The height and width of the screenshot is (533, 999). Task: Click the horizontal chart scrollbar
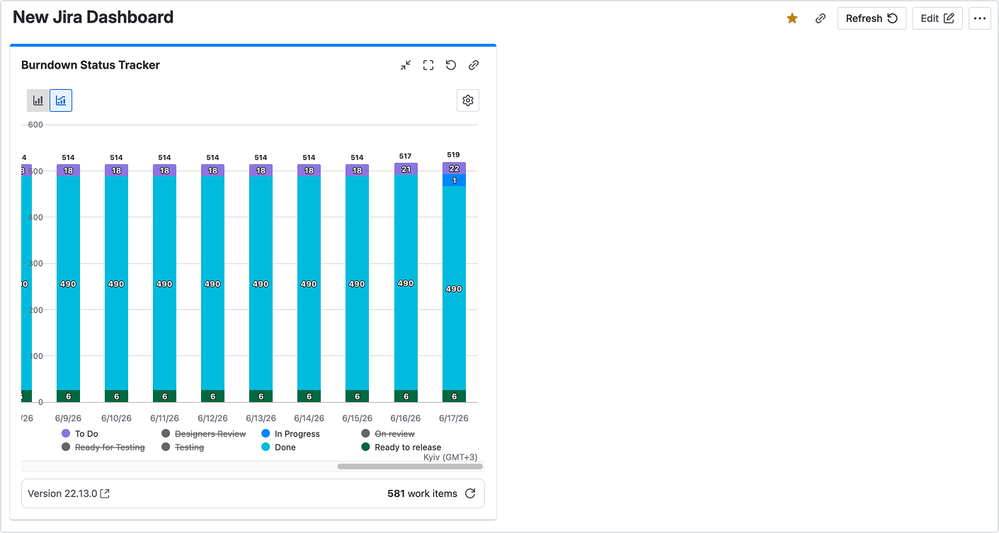410,466
